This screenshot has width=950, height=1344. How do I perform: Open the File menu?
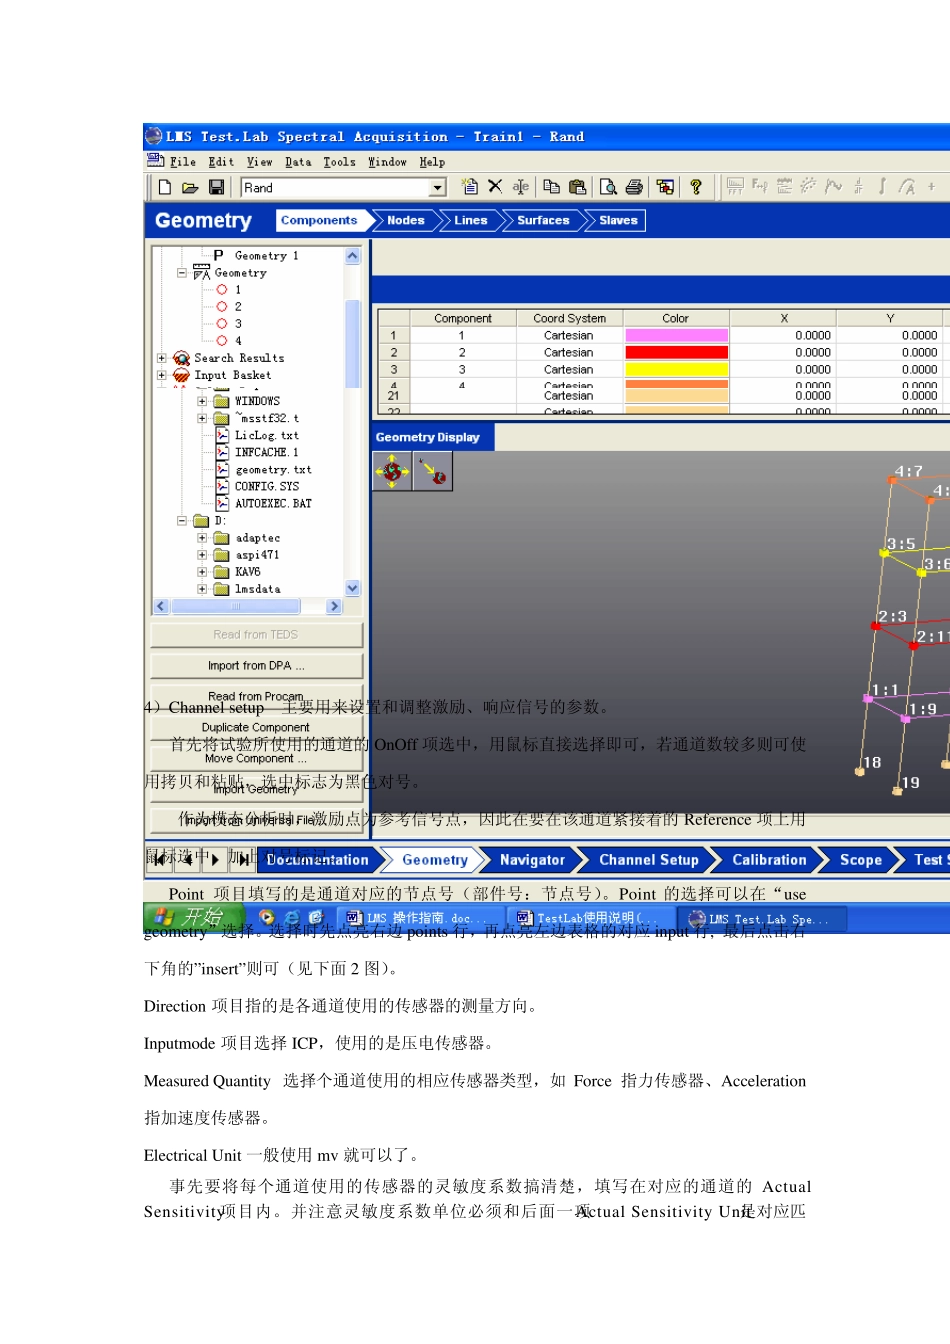tap(182, 162)
